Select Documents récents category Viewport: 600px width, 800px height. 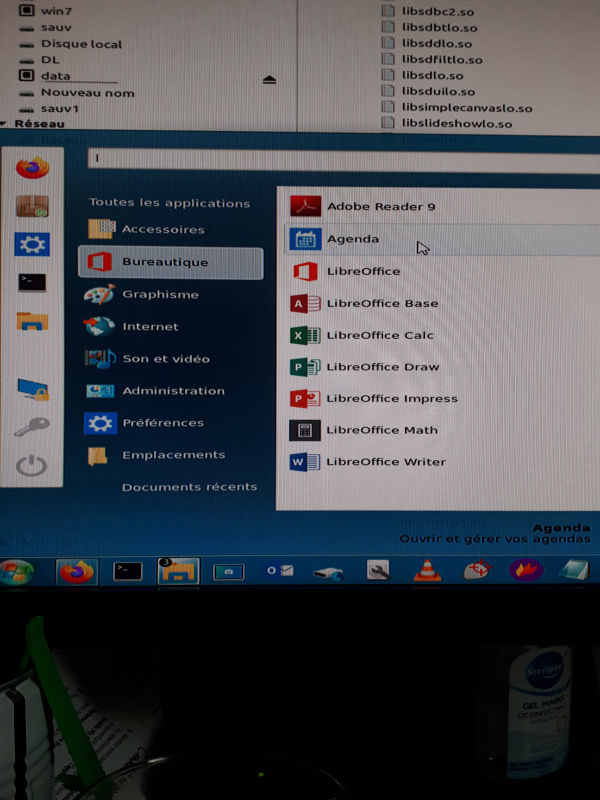pos(189,487)
